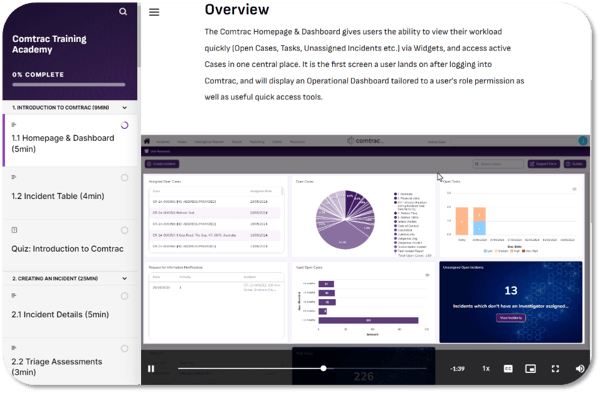The height and width of the screenshot is (393, 600).
Task: Enable picture-in-picture mode
Action: click(530, 369)
